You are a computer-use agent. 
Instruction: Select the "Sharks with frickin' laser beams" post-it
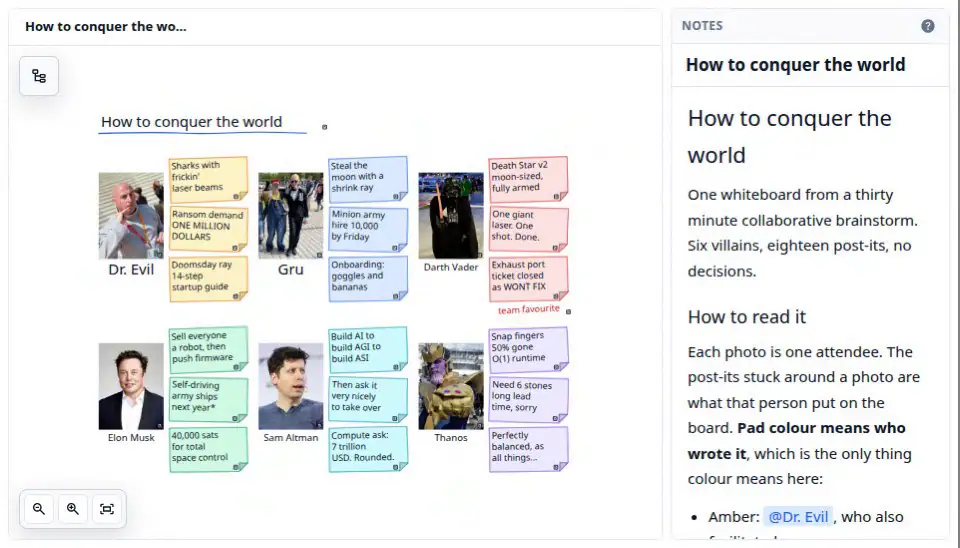tap(208, 178)
